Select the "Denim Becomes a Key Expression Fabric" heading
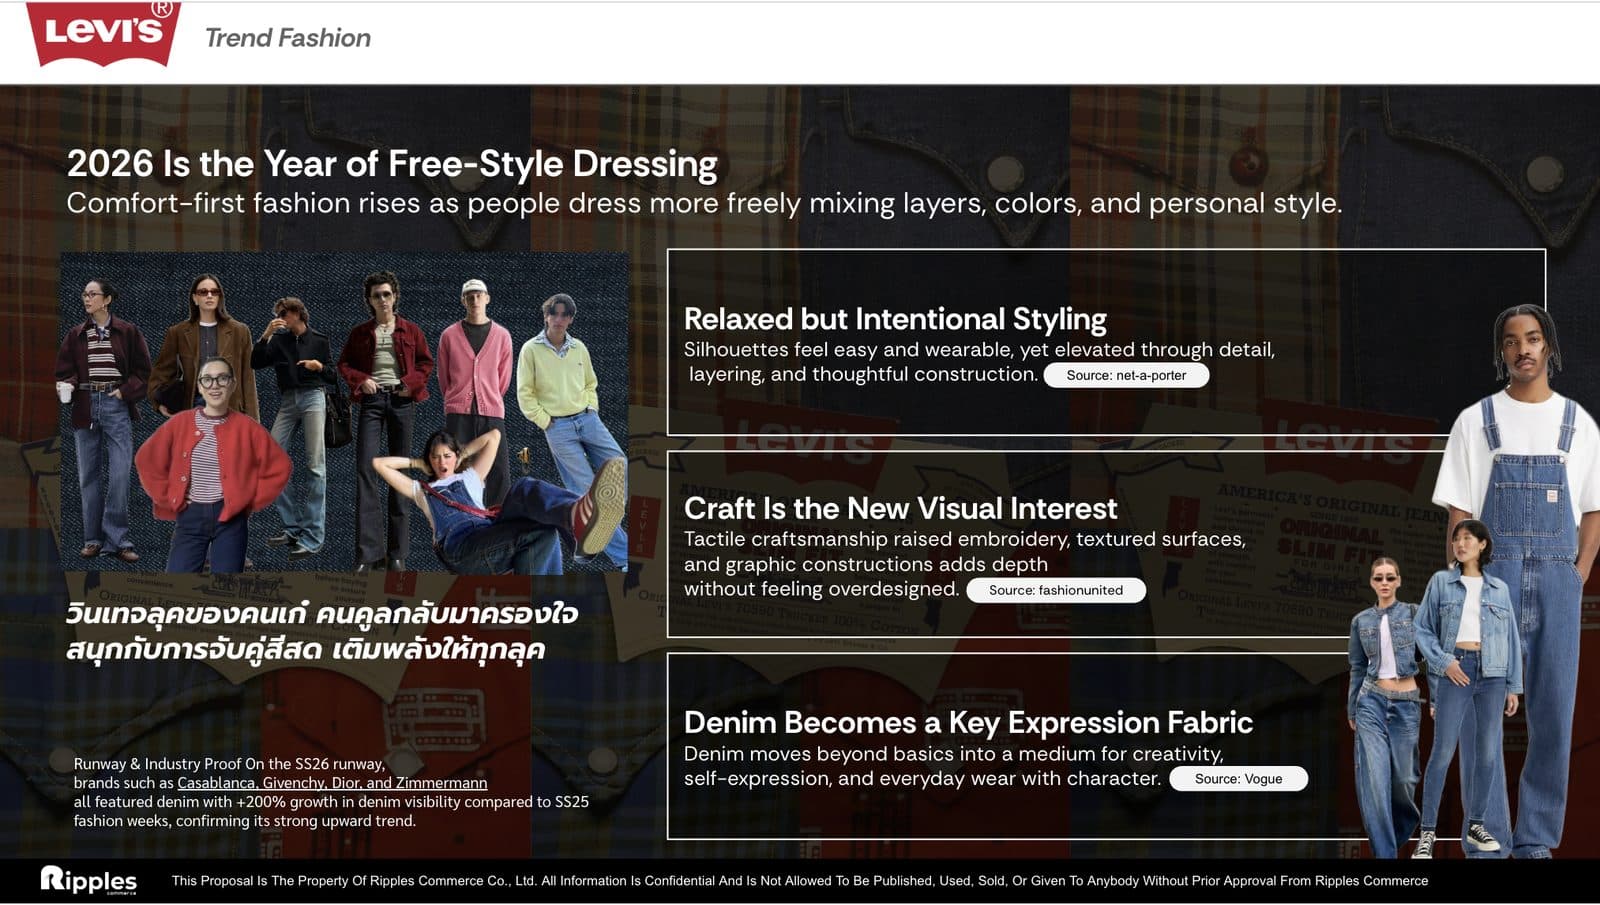 pyautogui.click(x=968, y=722)
